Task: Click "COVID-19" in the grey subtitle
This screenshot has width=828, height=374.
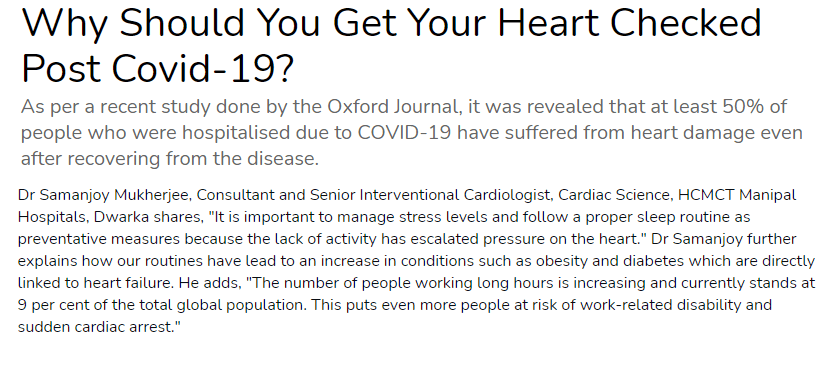Action: [x=404, y=133]
